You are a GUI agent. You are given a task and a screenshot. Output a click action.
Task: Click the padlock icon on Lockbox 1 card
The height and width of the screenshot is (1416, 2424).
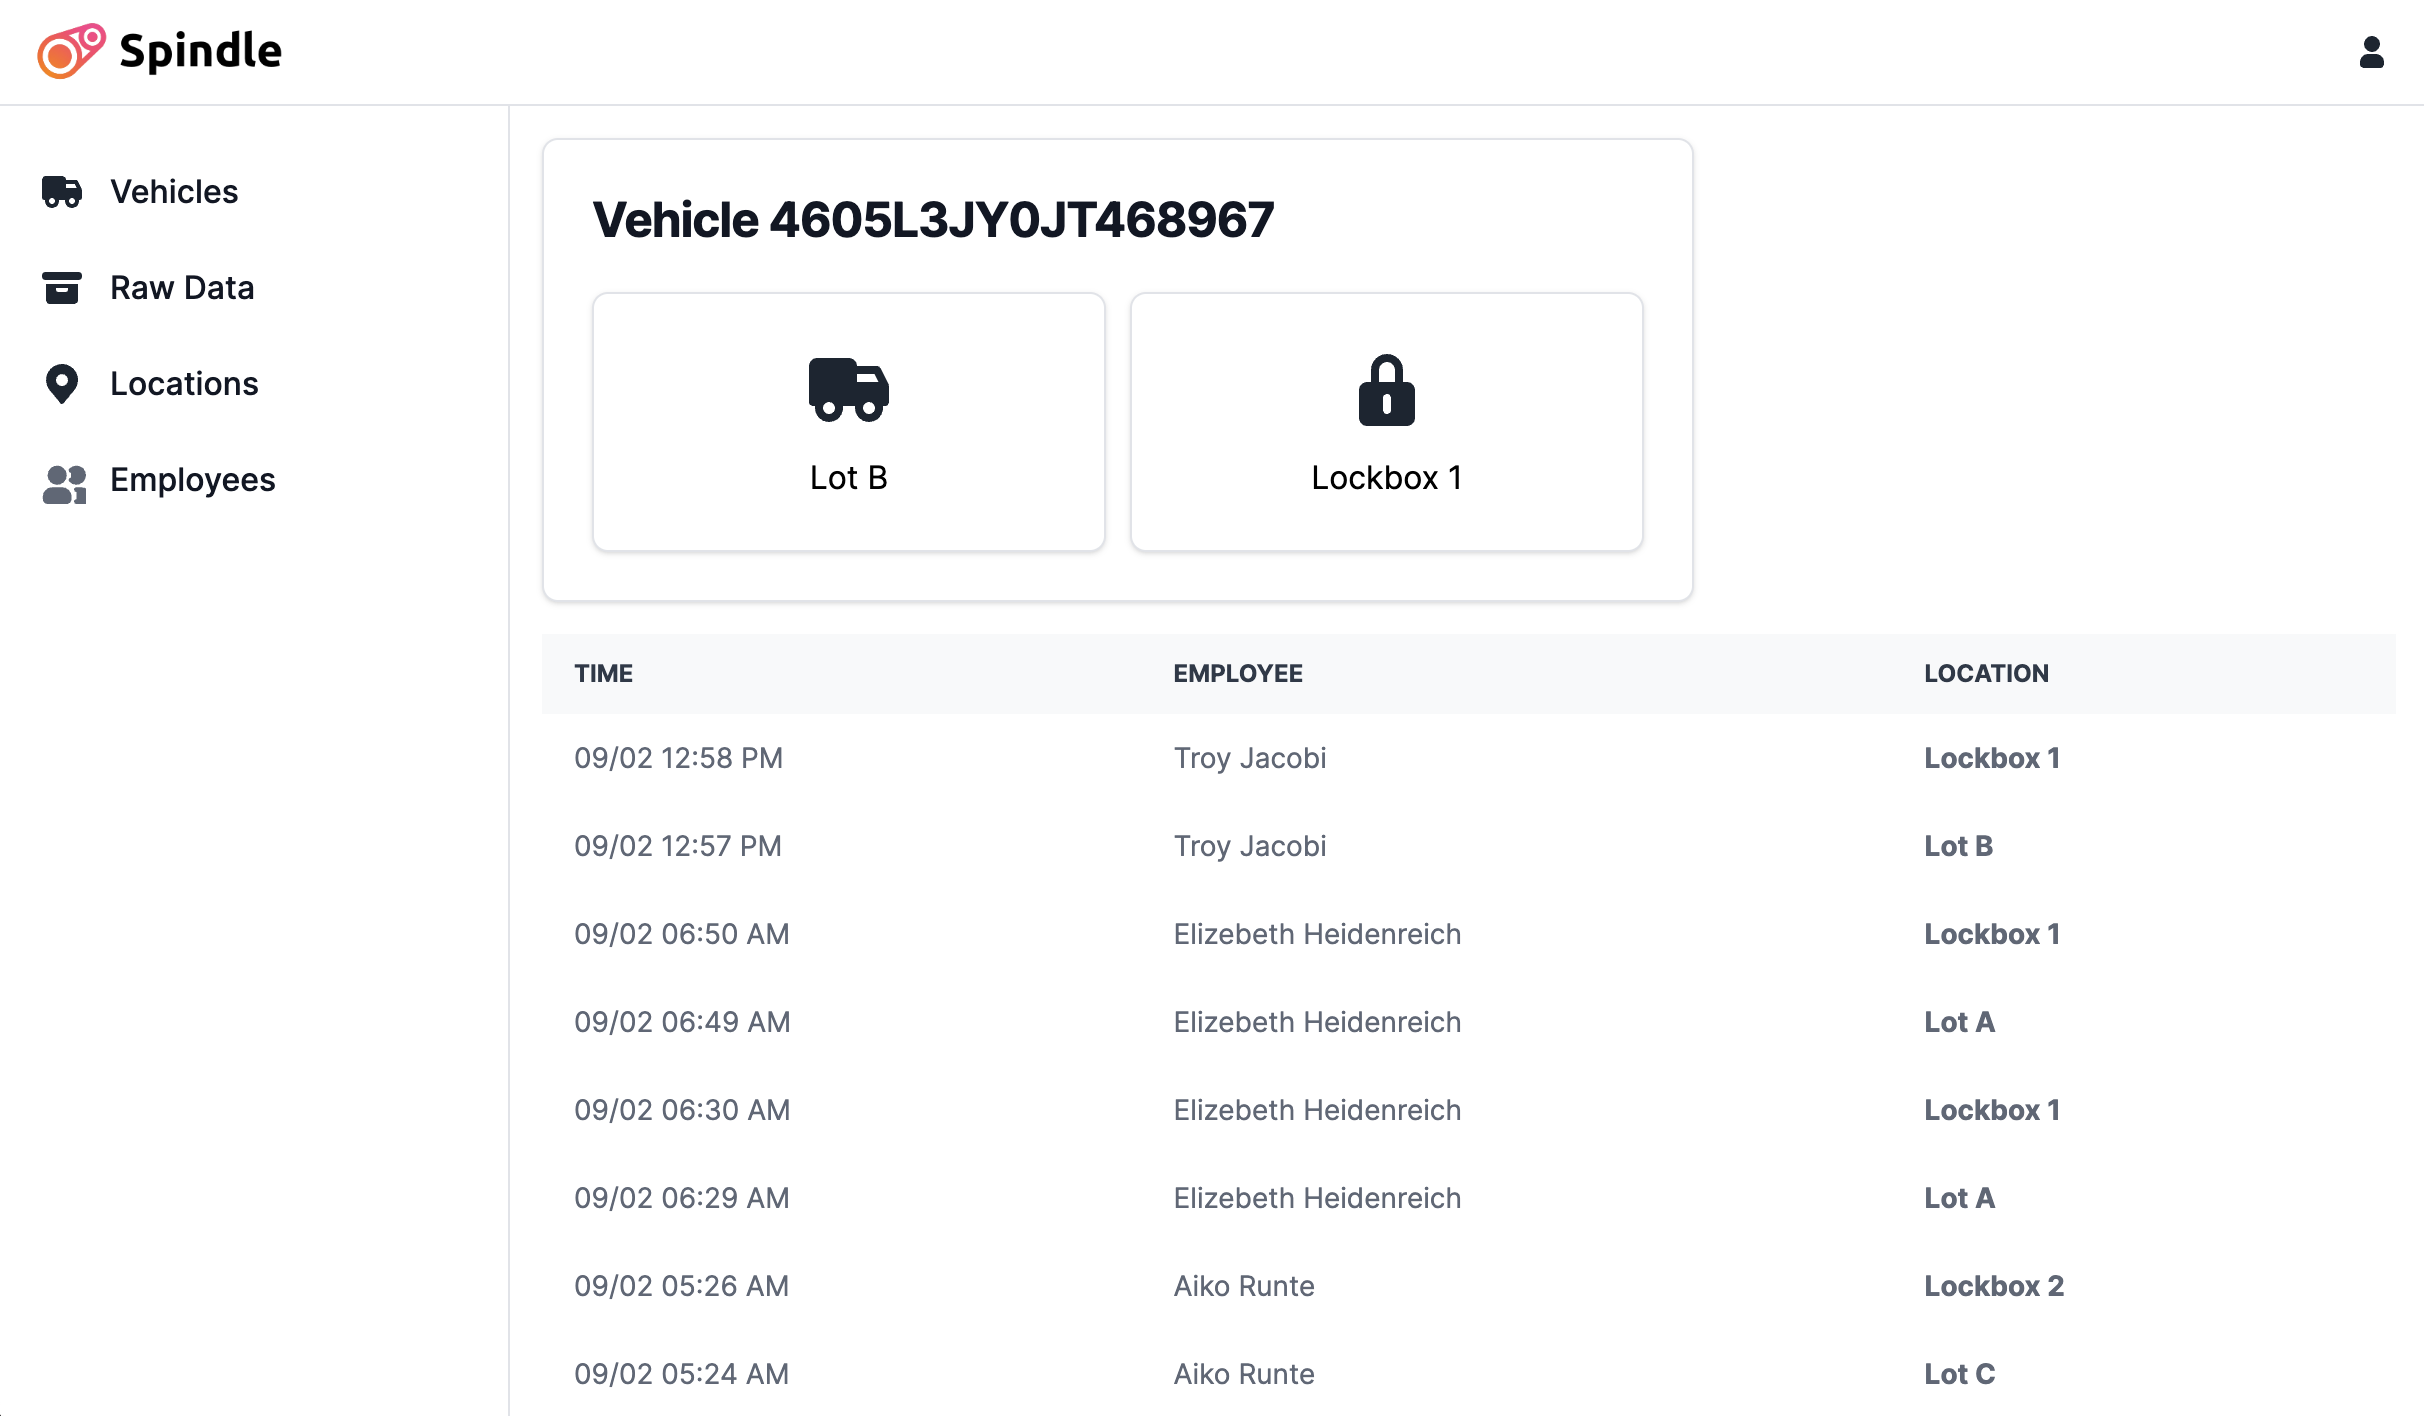tap(1386, 390)
